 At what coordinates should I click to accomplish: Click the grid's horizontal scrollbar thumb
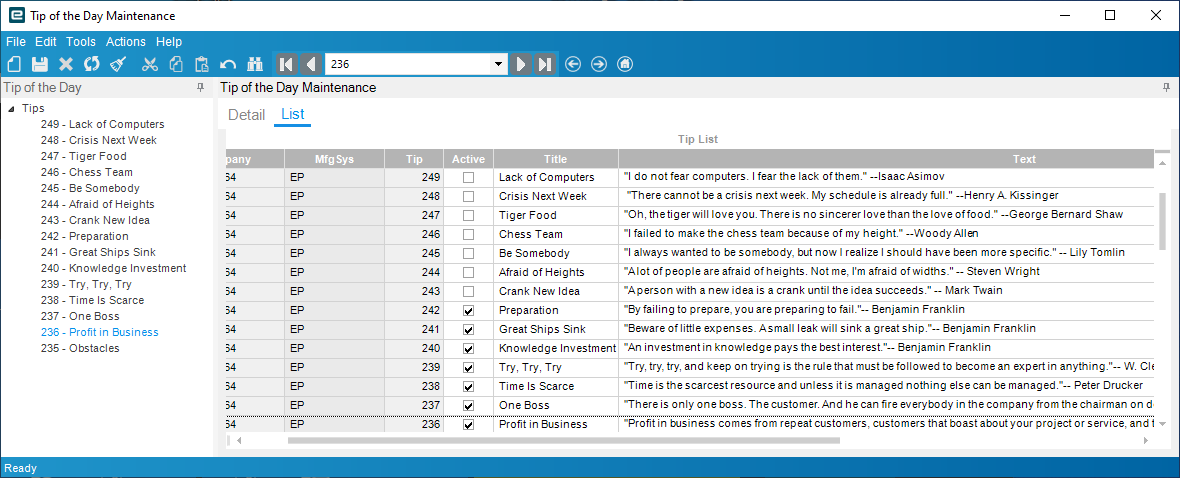pyautogui.click(x=563, y=440)
